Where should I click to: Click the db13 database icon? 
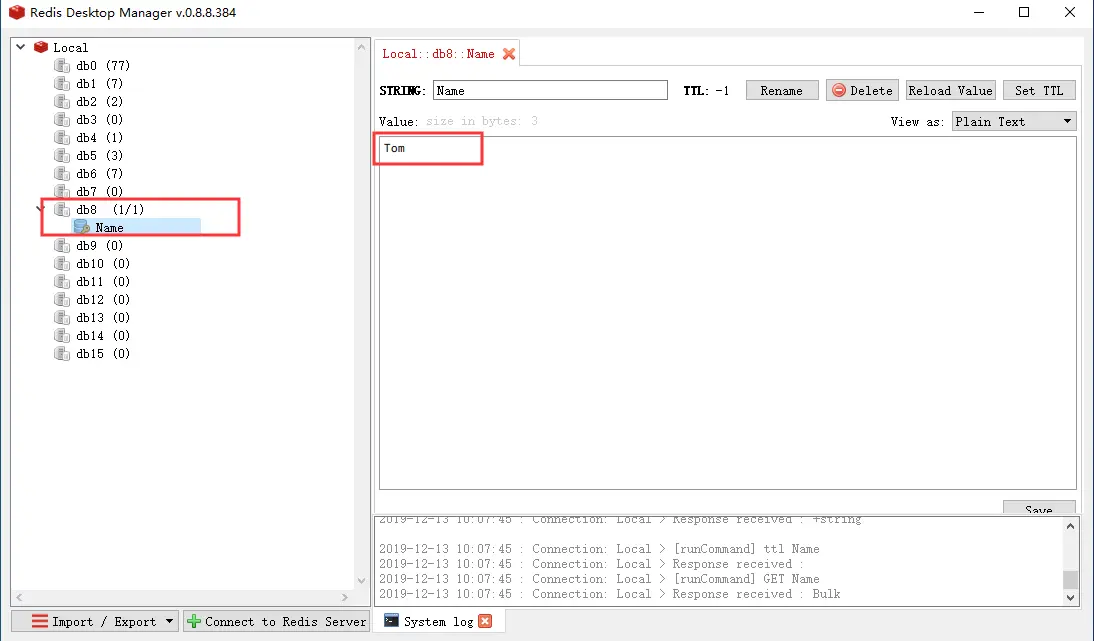(x=62, y=318)
